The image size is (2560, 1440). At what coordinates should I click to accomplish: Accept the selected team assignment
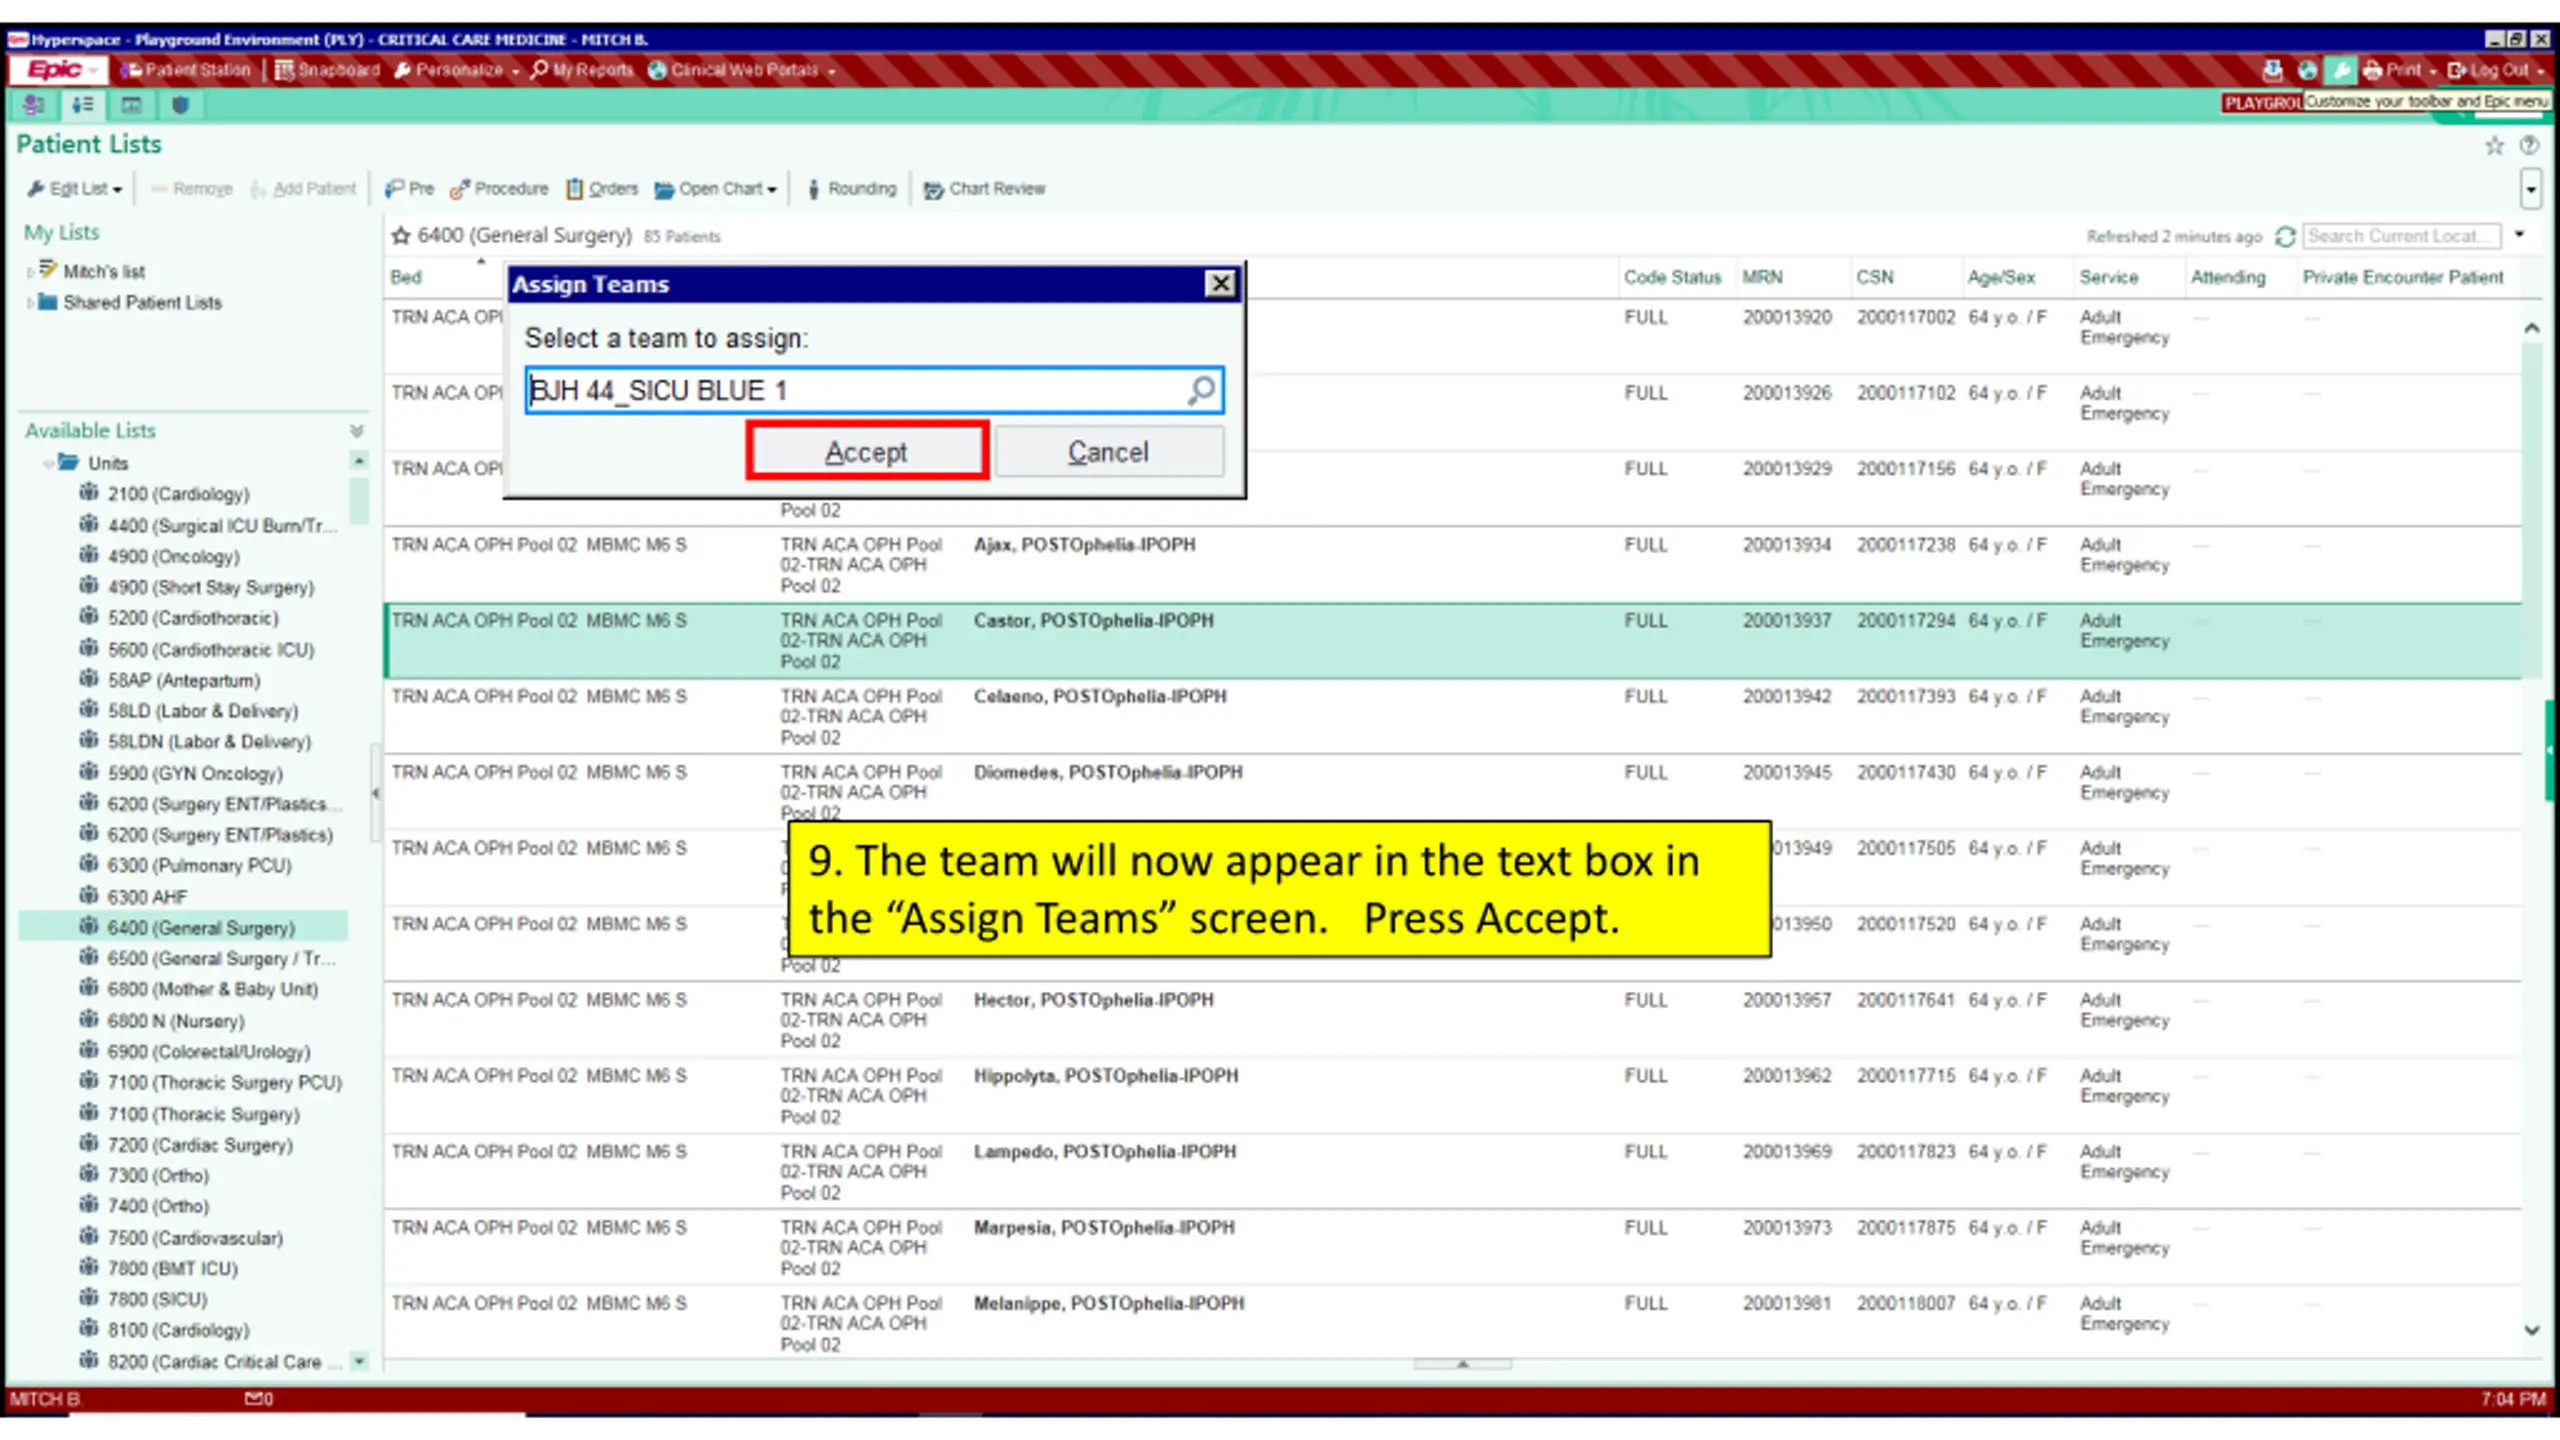(x=867, y=452)
